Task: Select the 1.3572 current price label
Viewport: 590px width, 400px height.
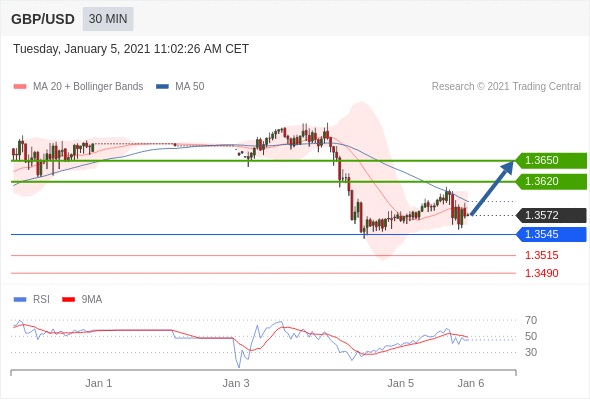Action: coord(551,215)
